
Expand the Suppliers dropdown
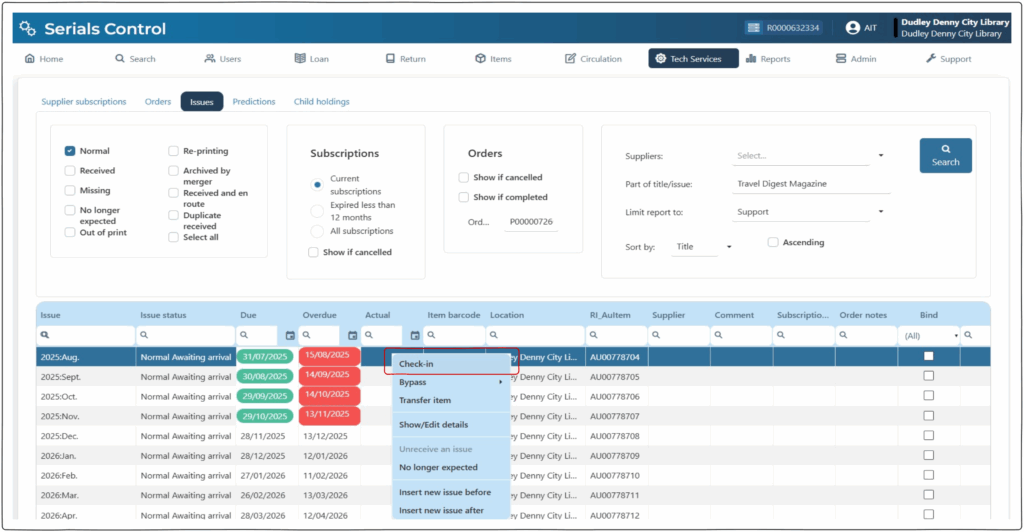(x=881, y=156)
